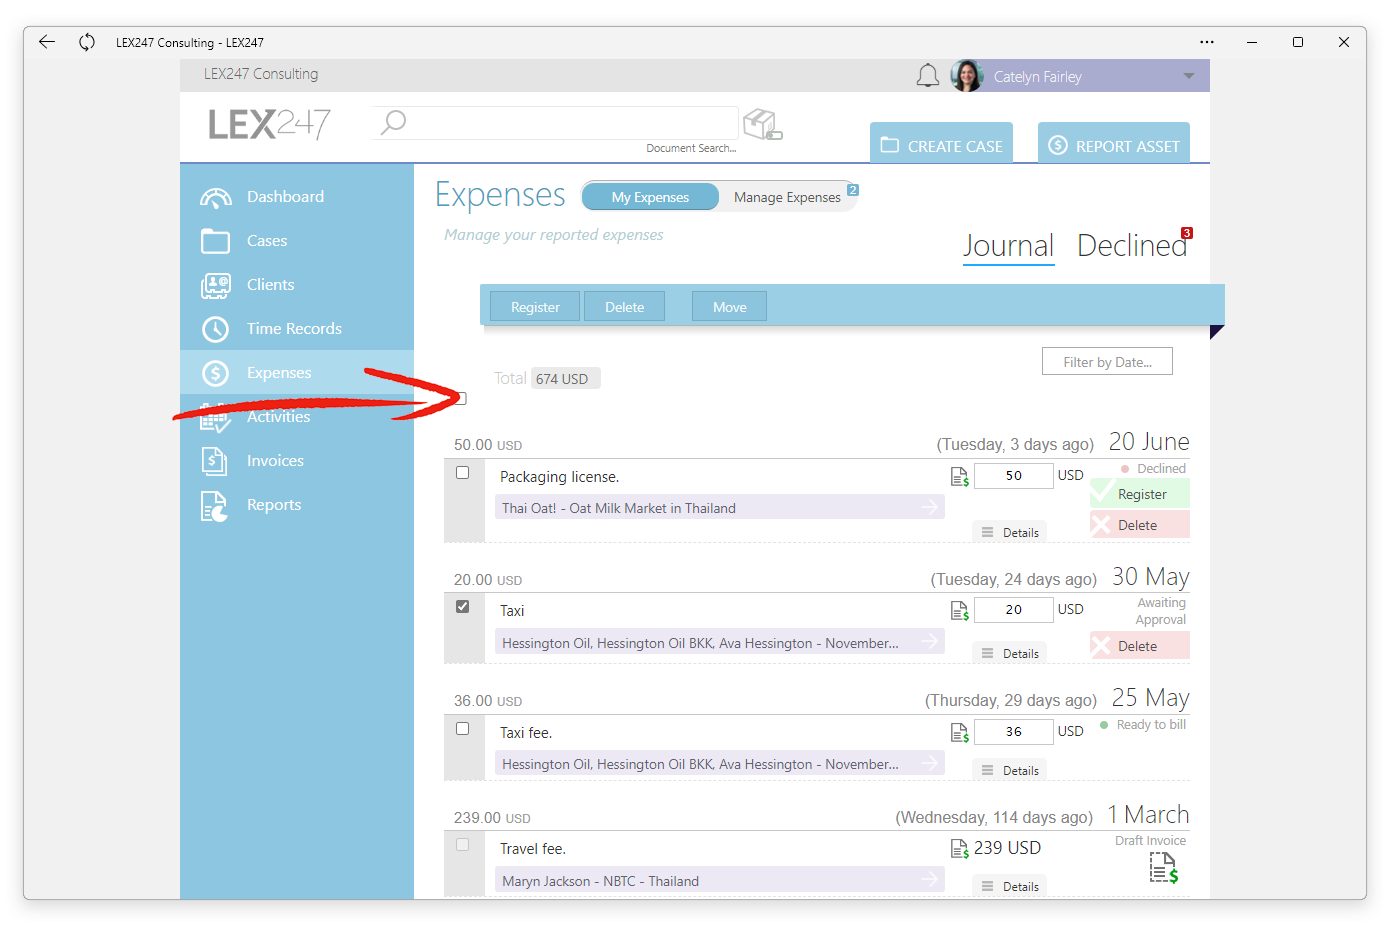Toggle the select-all checkbox under Total
The image size is (1390, 925).
(460, 399)
